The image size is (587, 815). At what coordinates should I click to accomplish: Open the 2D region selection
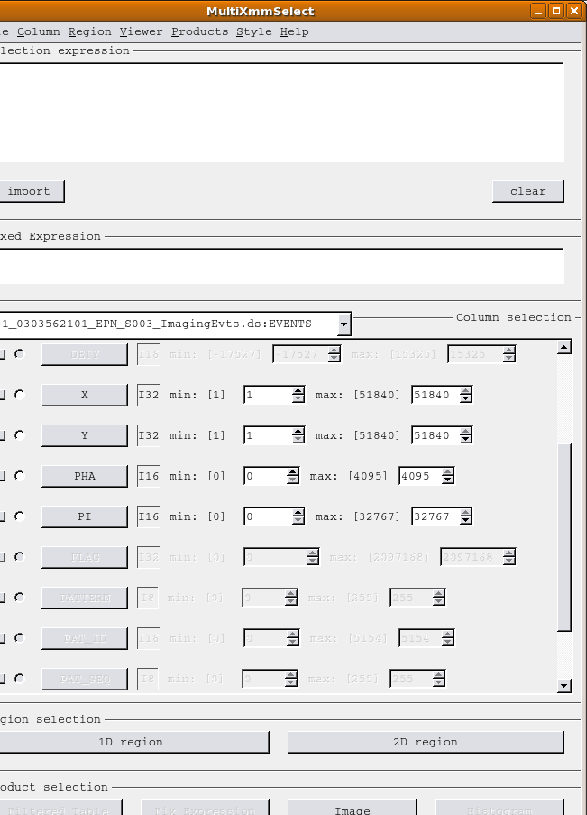pyautogui.click(x=425, y=742)
